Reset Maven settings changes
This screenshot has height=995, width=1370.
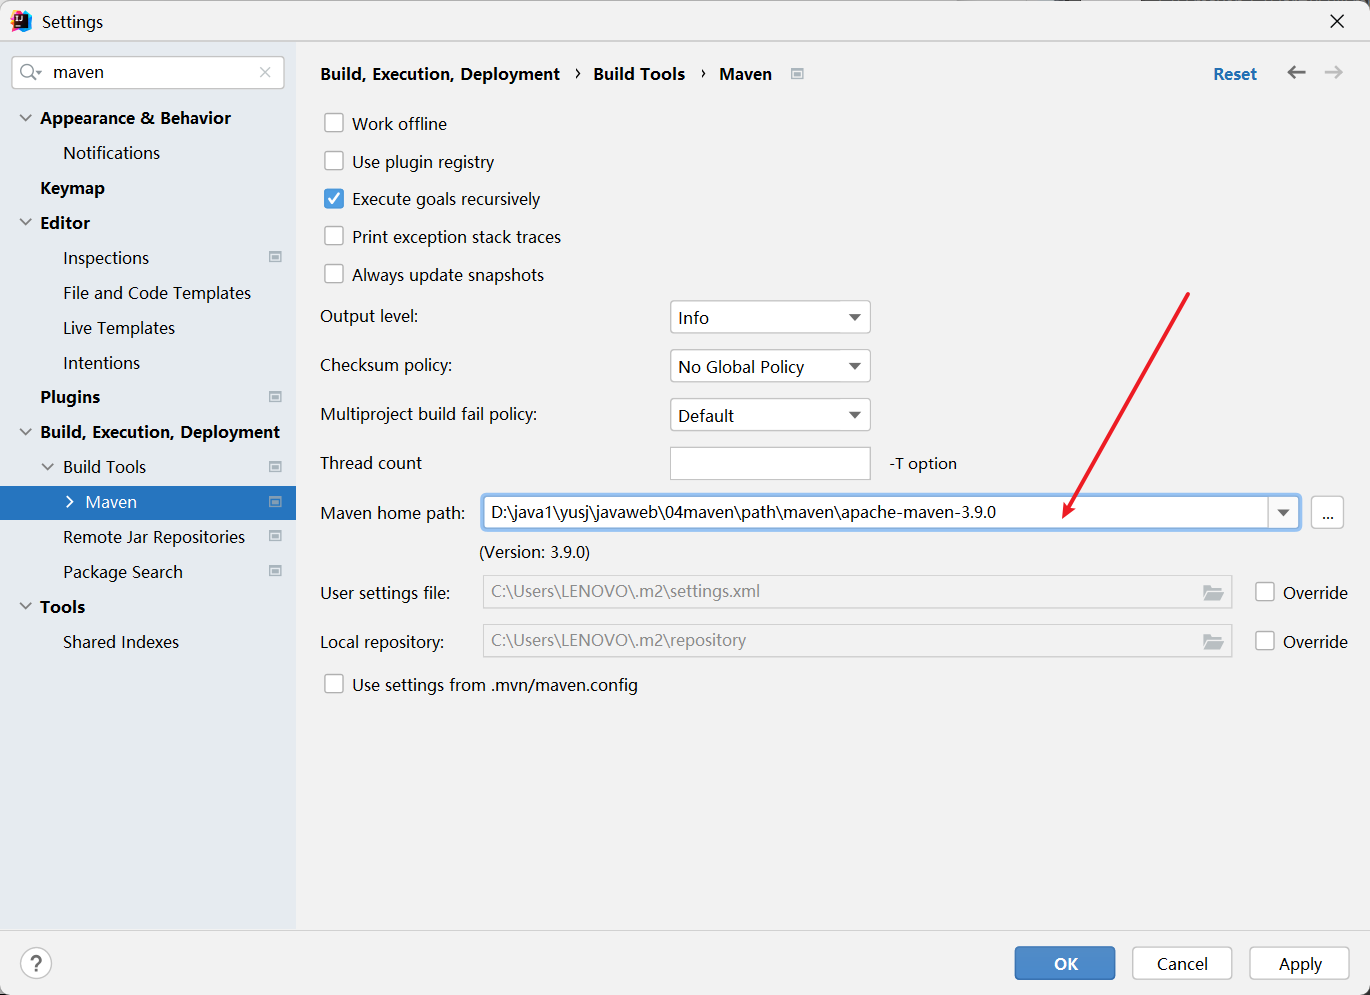tap(1235, 74)
